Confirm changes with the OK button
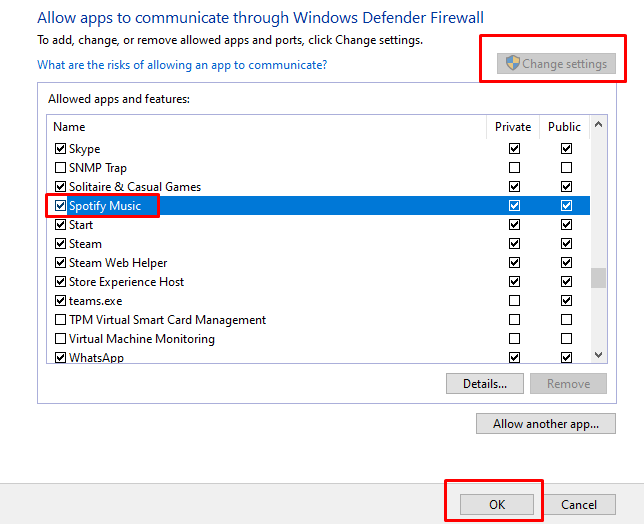644x524 pixels. [497, 505]
